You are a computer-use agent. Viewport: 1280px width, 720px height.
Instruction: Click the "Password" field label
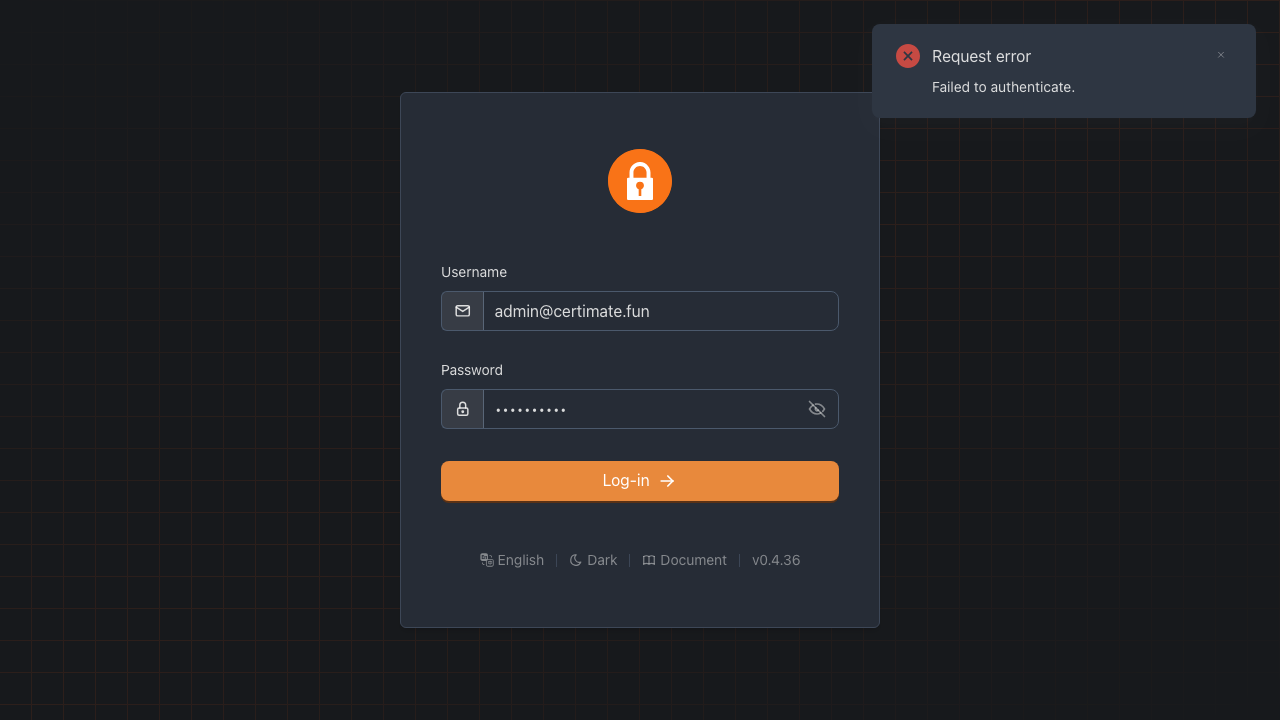472,370
